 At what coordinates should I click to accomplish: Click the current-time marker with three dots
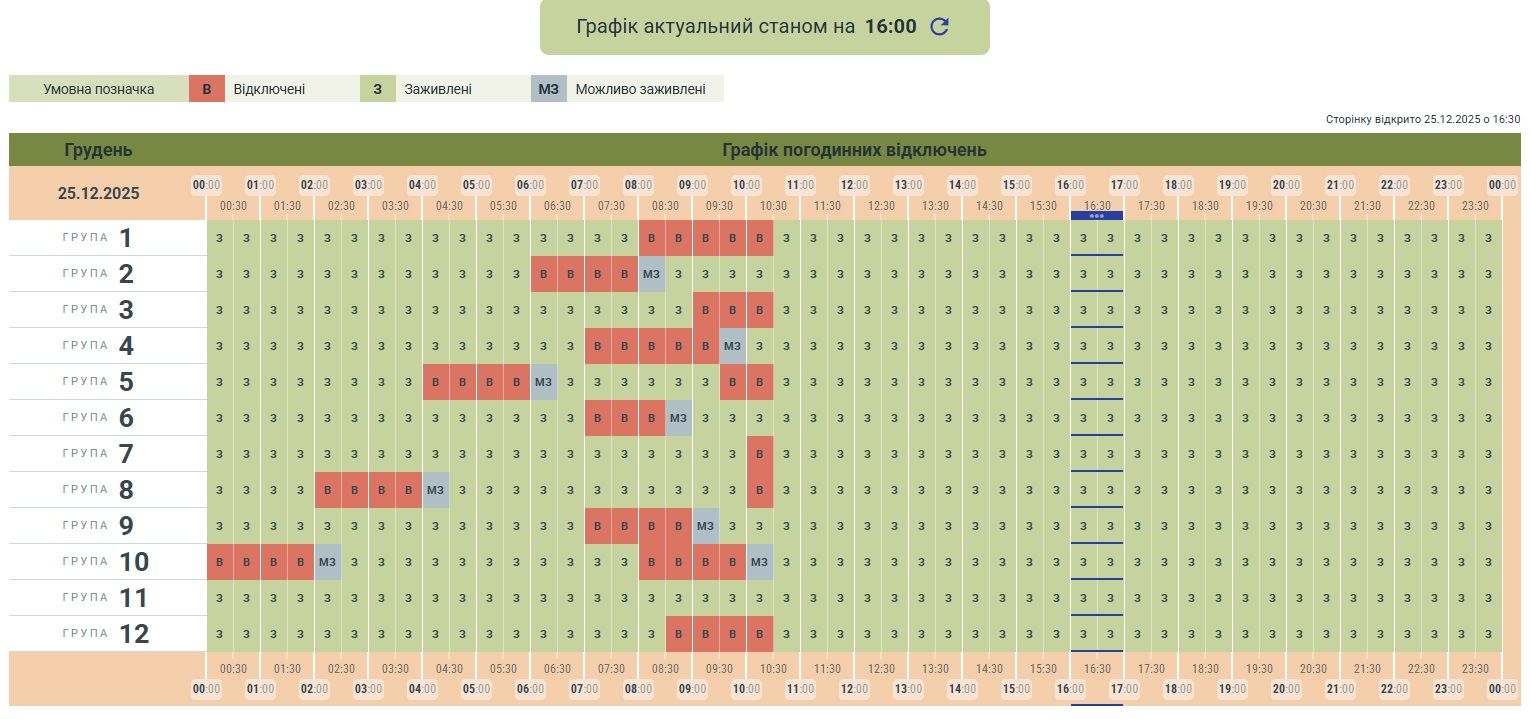pyautogui.click(x=1096, y=216)
